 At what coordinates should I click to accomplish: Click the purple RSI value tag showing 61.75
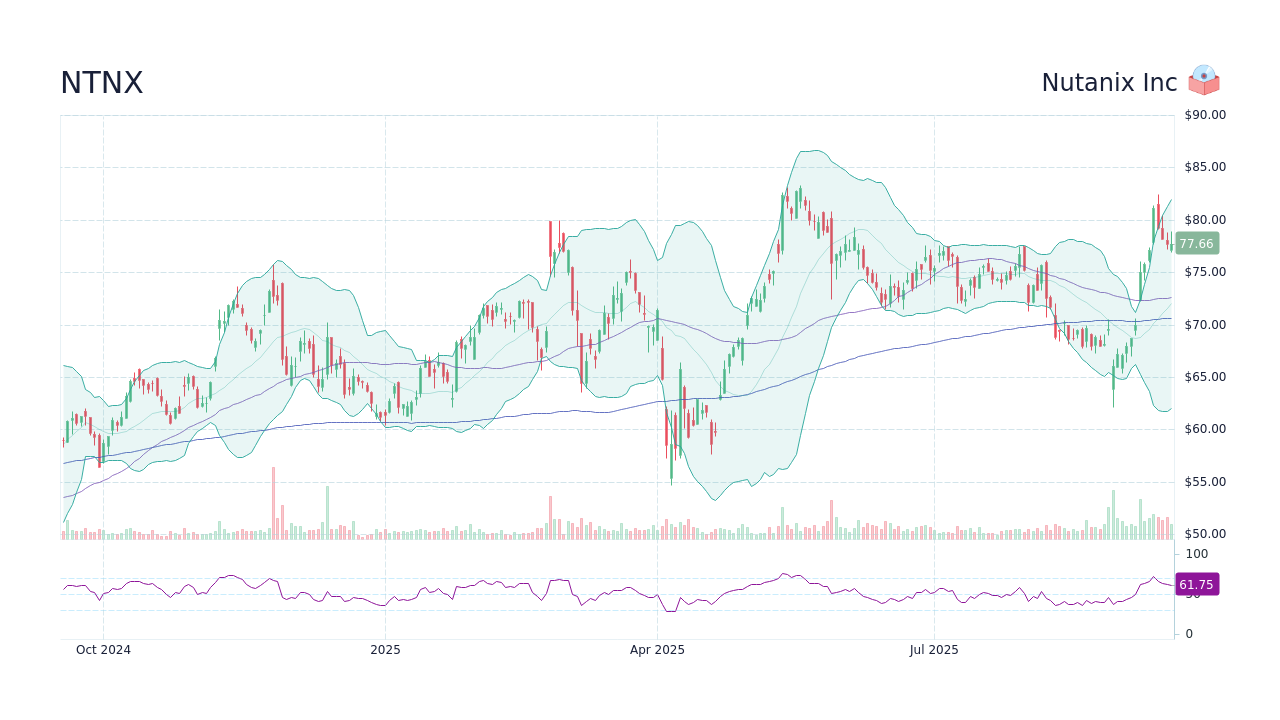(1196, 584)
